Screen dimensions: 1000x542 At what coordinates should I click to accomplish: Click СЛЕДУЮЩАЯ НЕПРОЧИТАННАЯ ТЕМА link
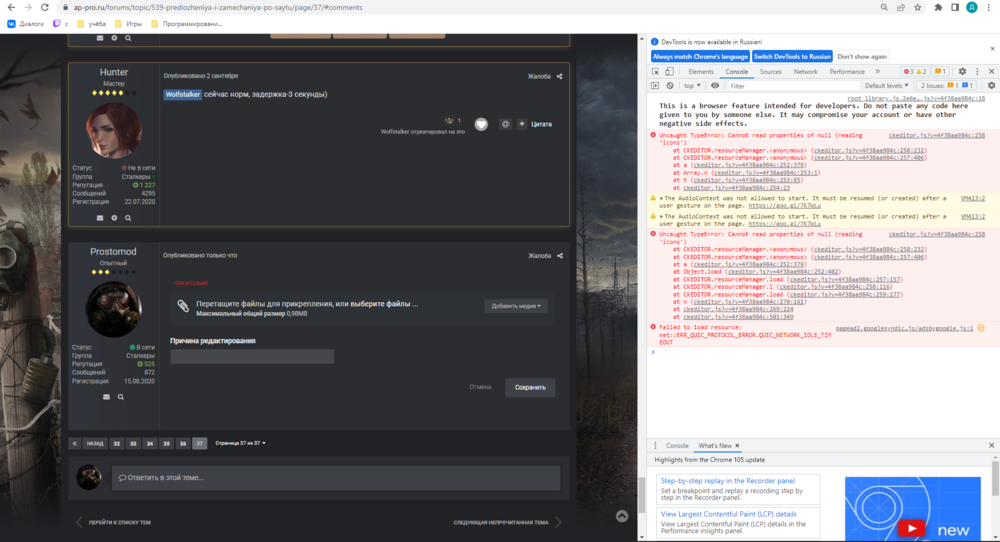(501, 522)
